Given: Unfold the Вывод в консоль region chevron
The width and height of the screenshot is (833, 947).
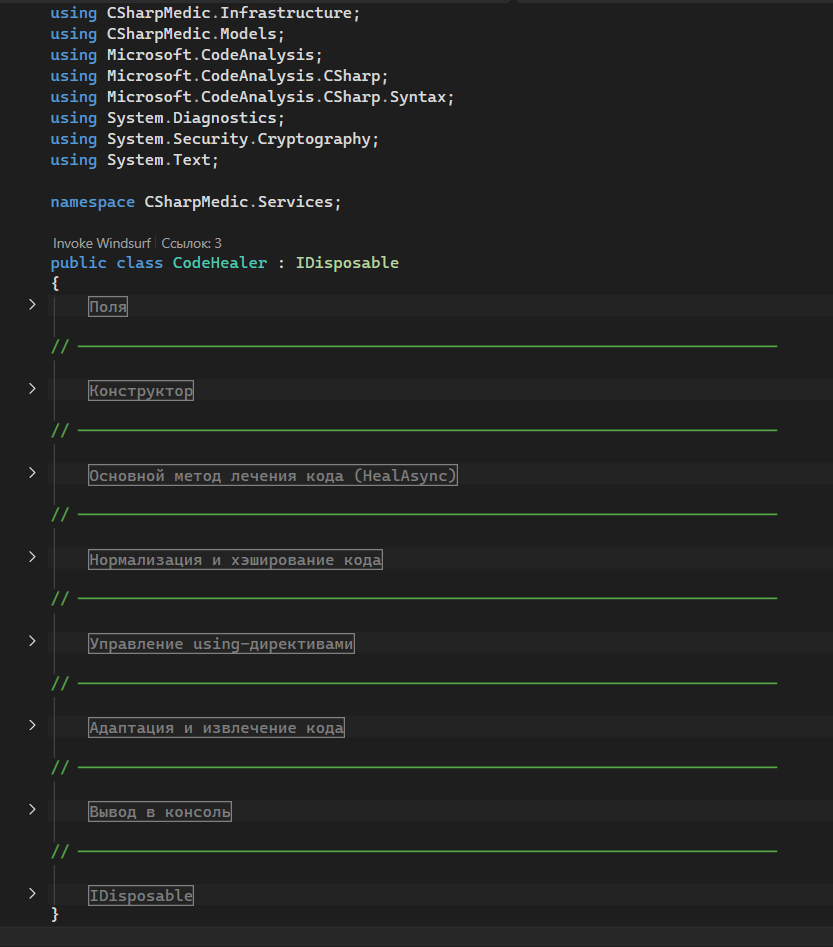Looking at the screenshot, I should [x=32, y=808].
